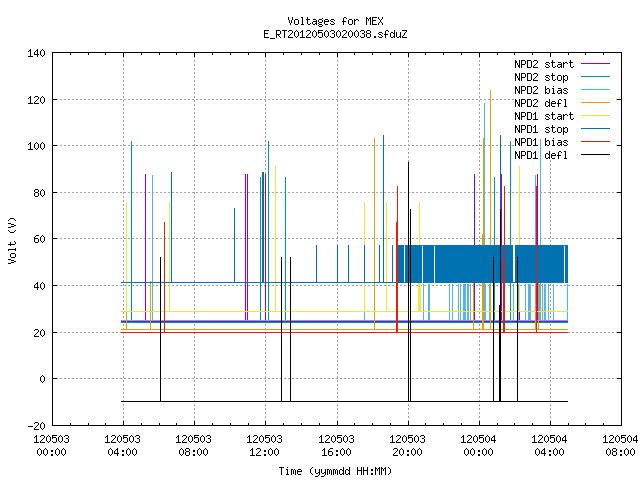Click the red NPD1 bias legend line
Image resolution: width=640 pixels, height=480 pixels.
596,142
